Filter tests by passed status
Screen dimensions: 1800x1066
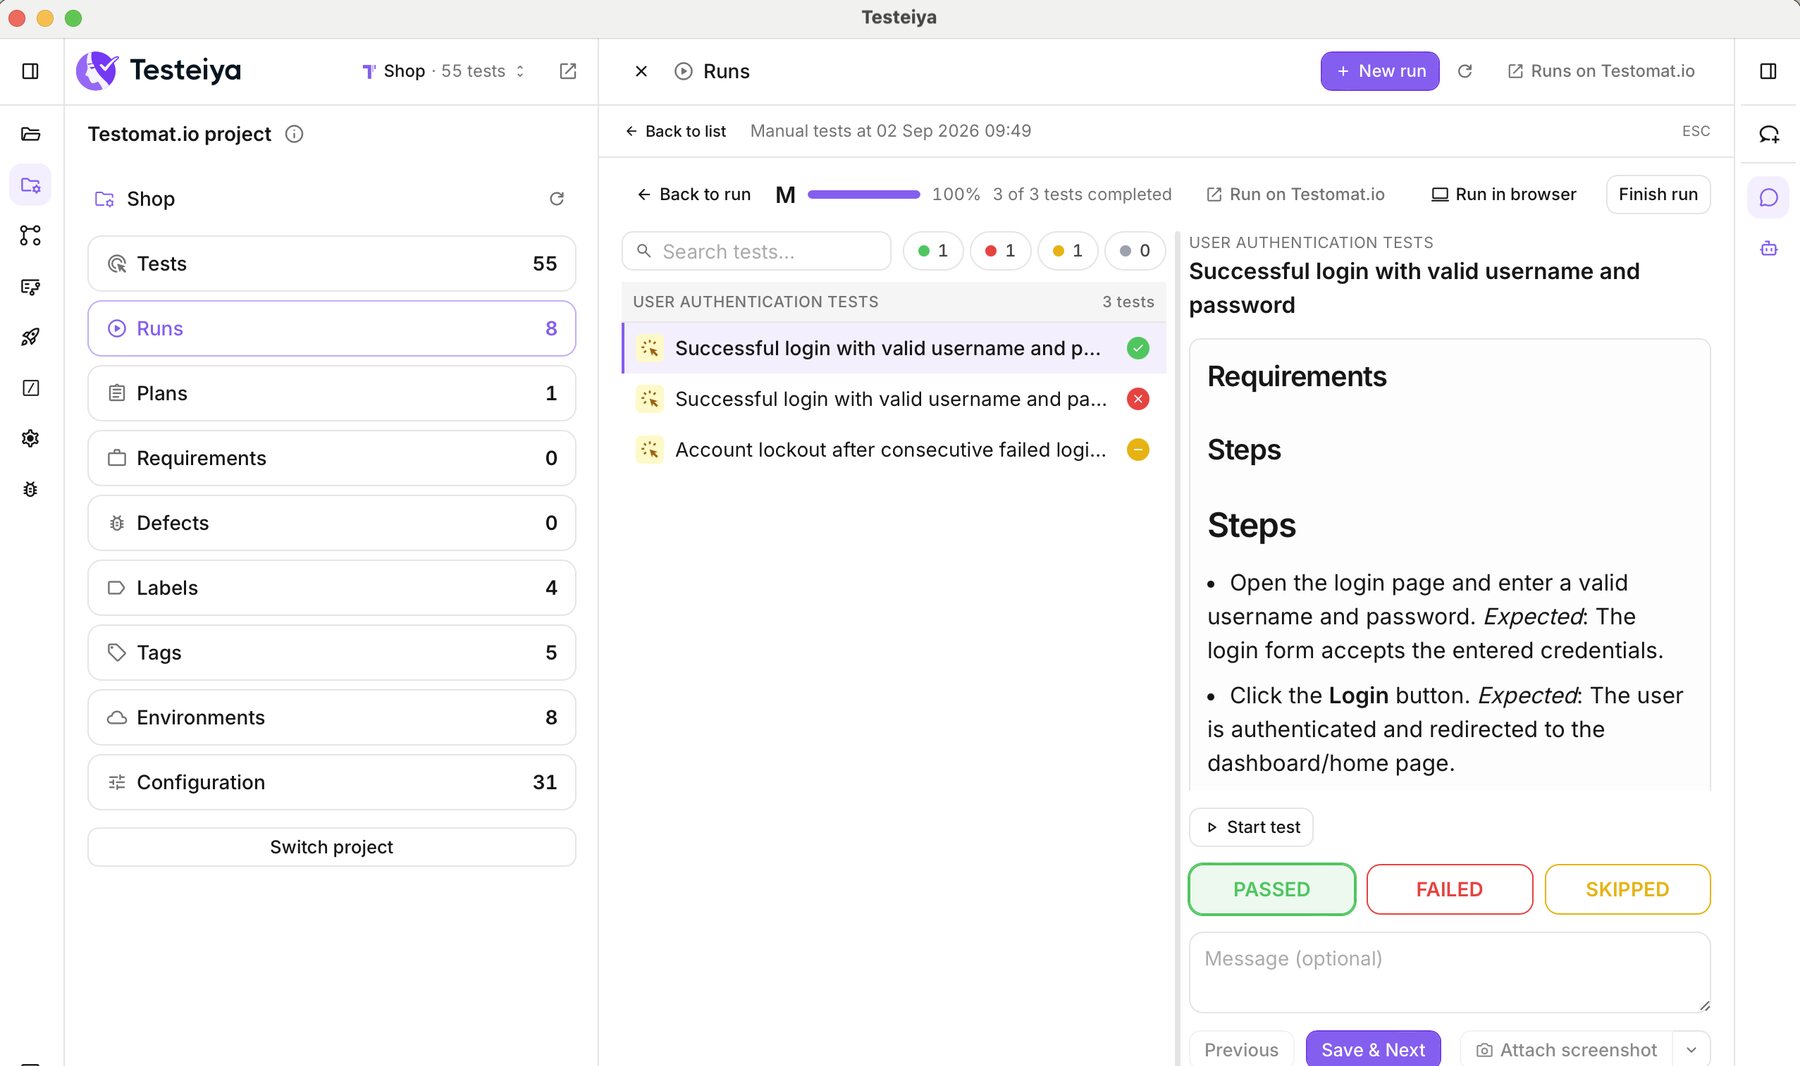click(933, 251)
